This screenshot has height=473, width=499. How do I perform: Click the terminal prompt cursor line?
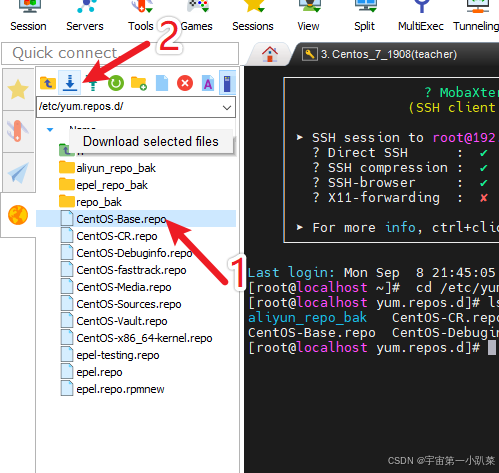click(x=372, y=348)
